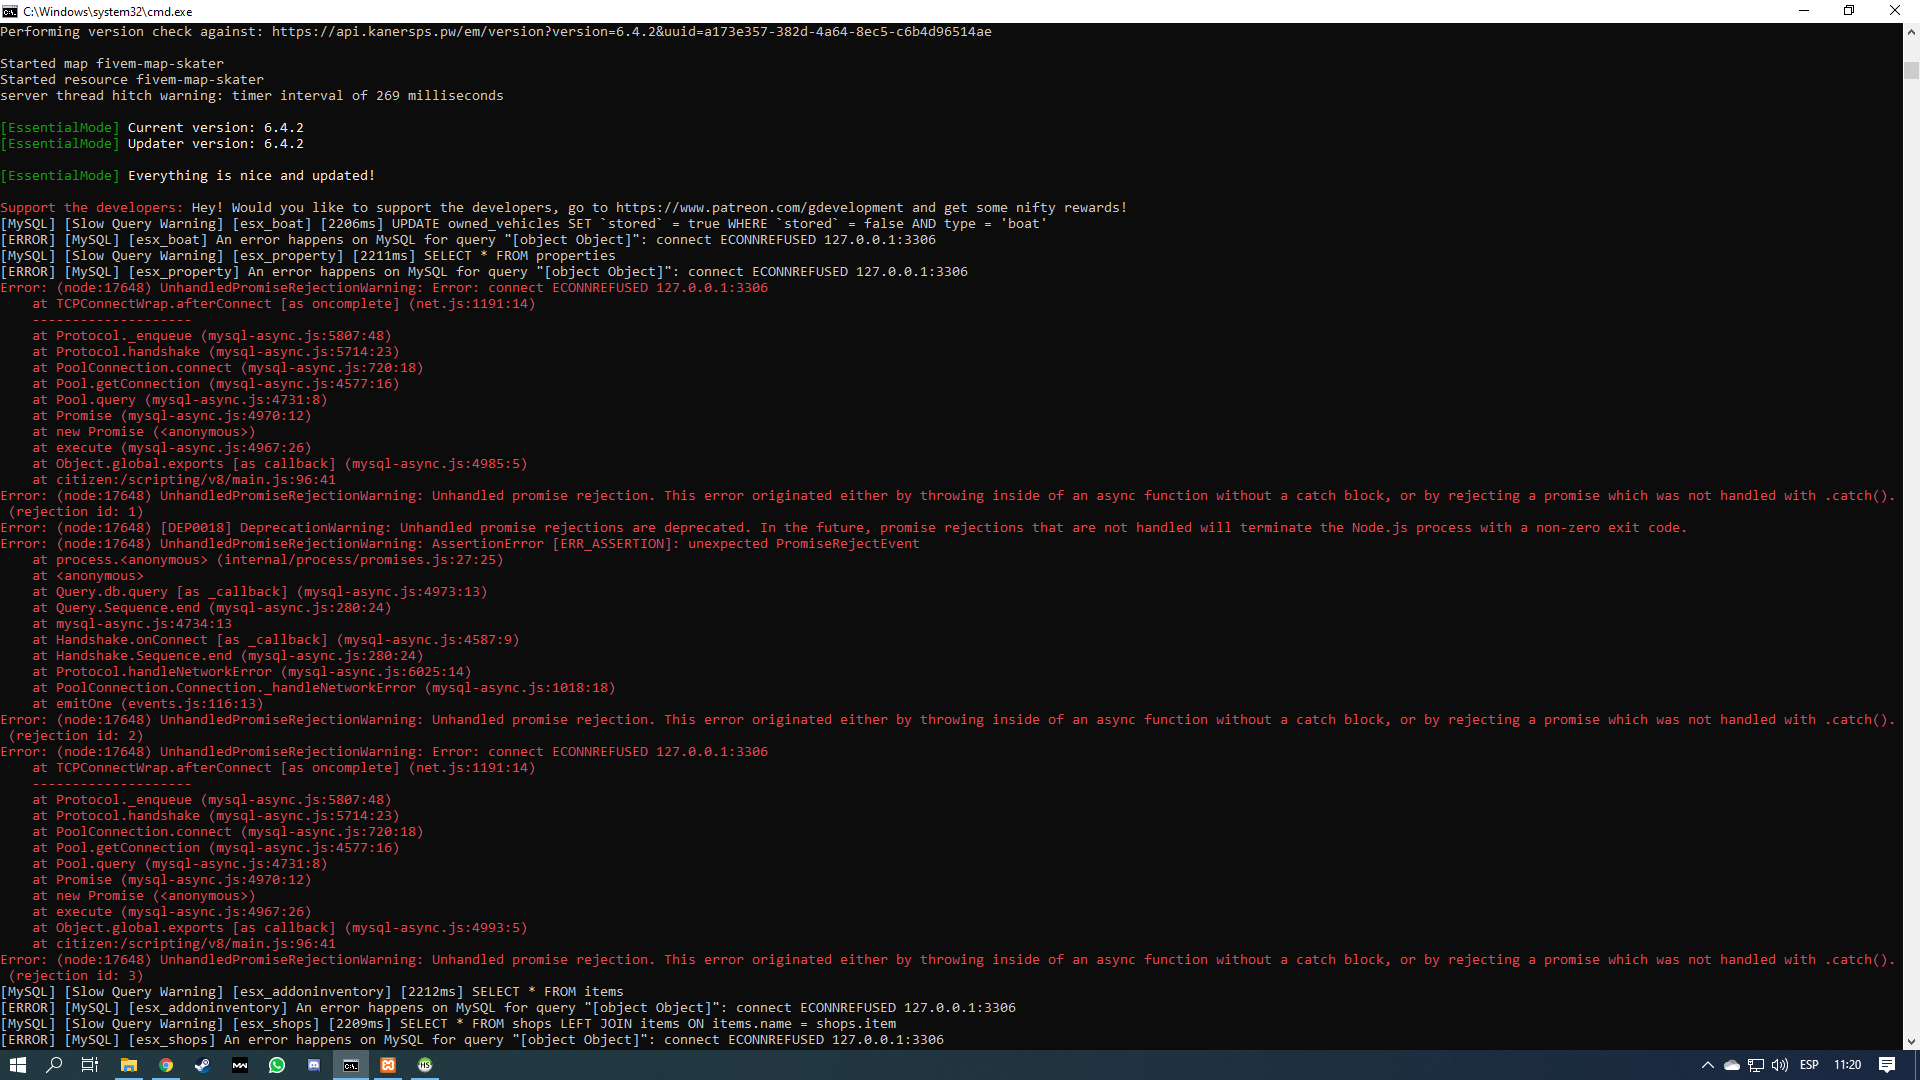The height and width of the screenshot is (1080, 1920).
Task: Open the network status flyout
Action: tap(1755, 1065)
